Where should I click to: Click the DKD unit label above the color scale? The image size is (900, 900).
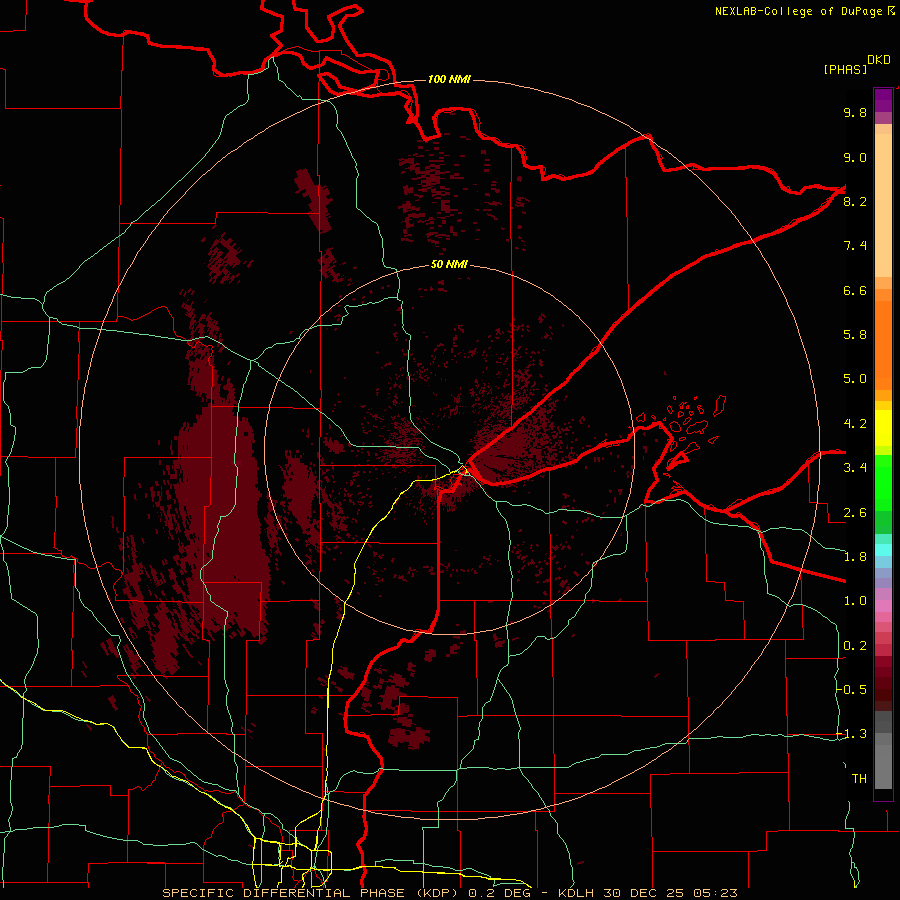click(x=879, y=60)
